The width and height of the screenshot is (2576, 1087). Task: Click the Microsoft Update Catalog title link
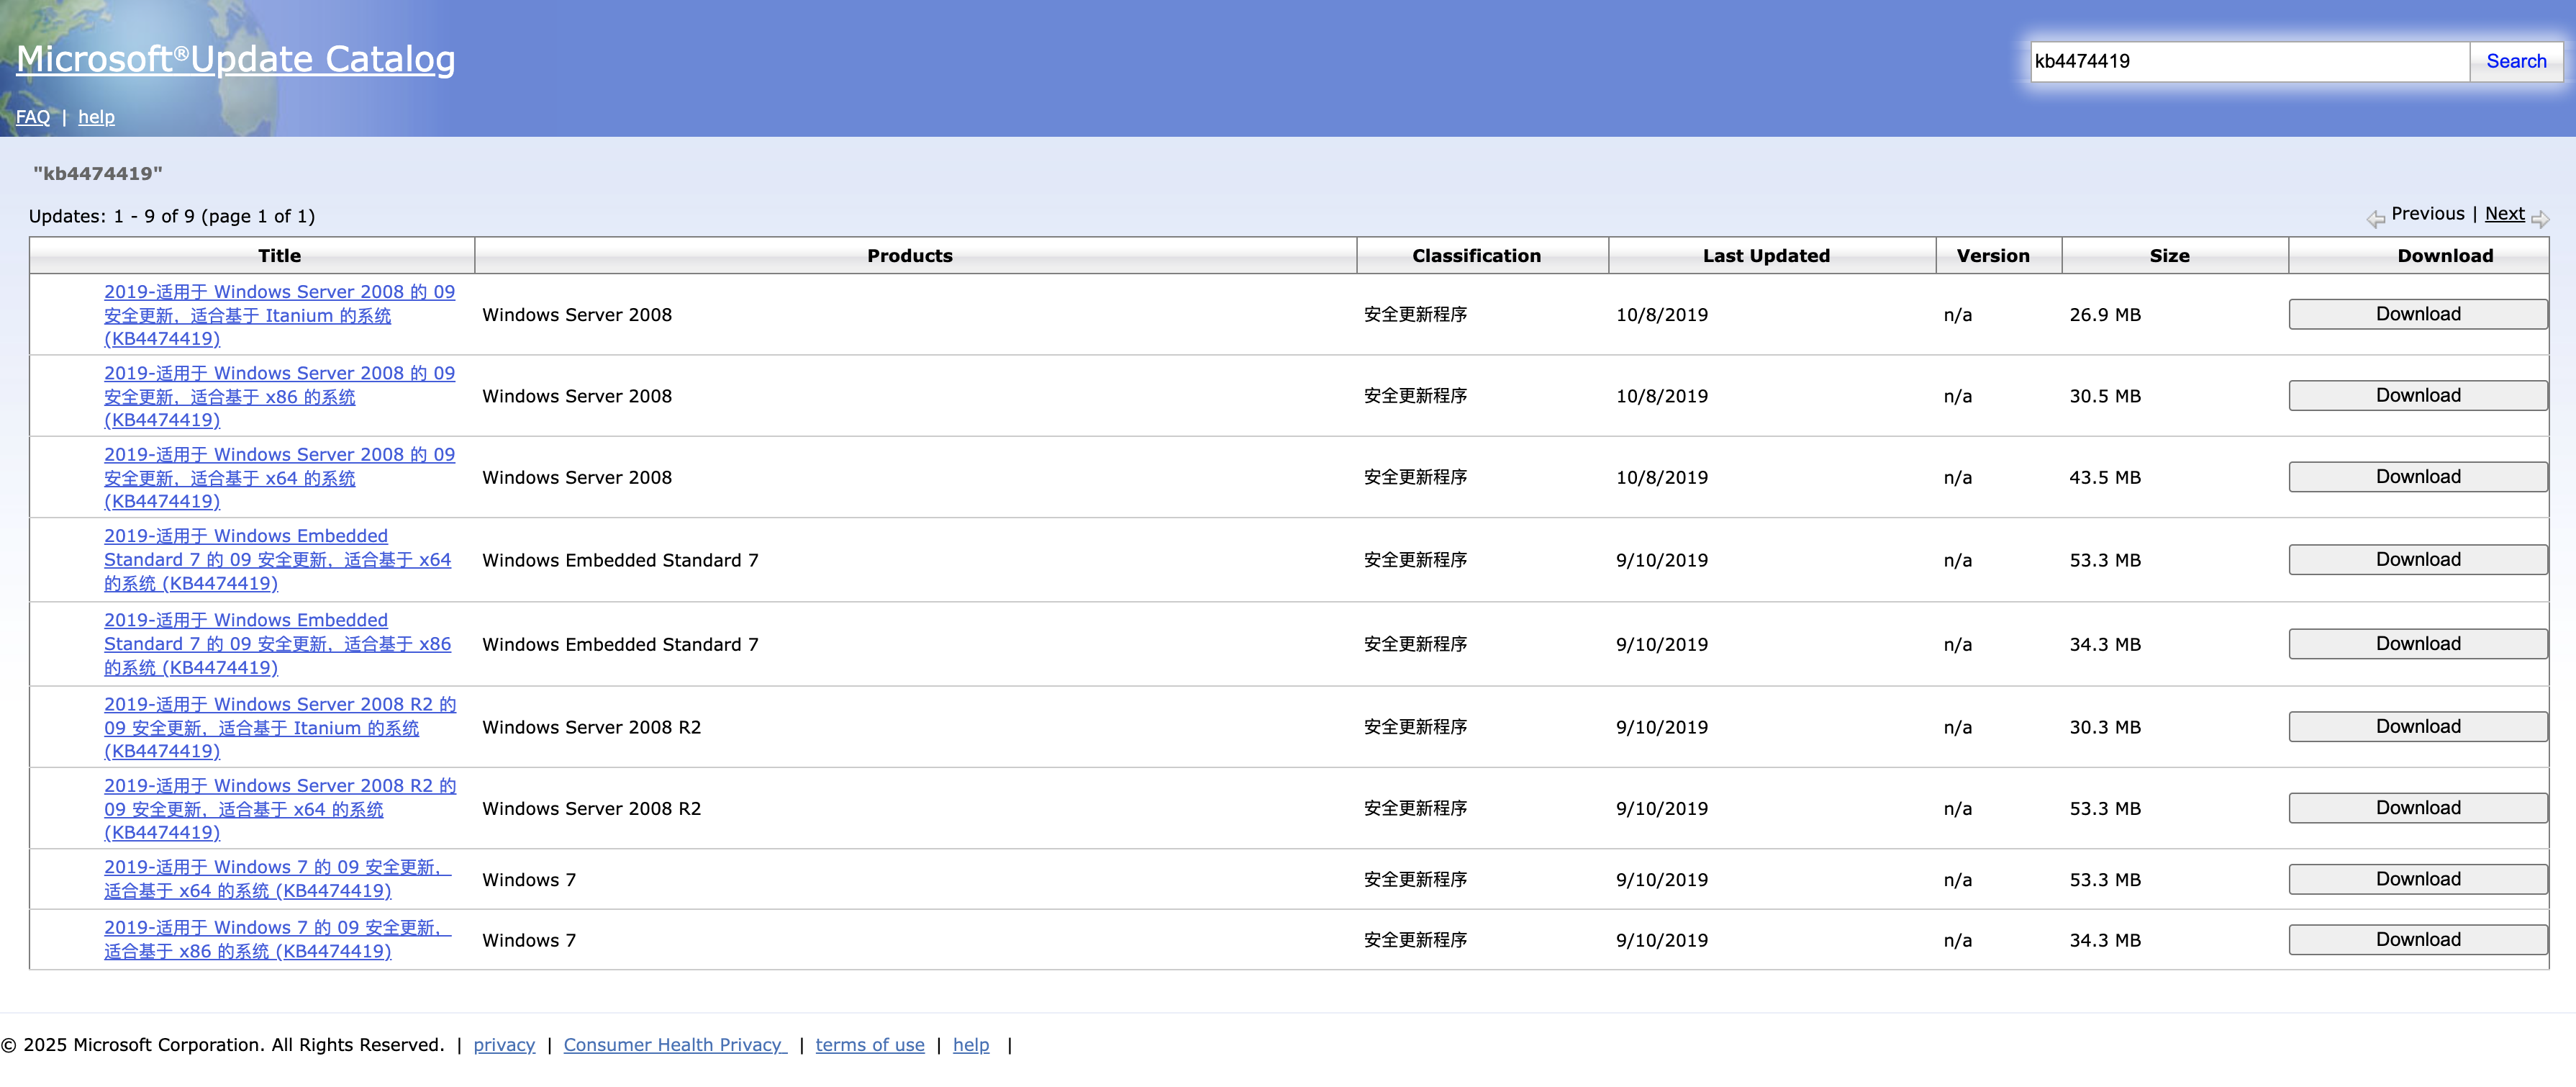click(235, 59)
